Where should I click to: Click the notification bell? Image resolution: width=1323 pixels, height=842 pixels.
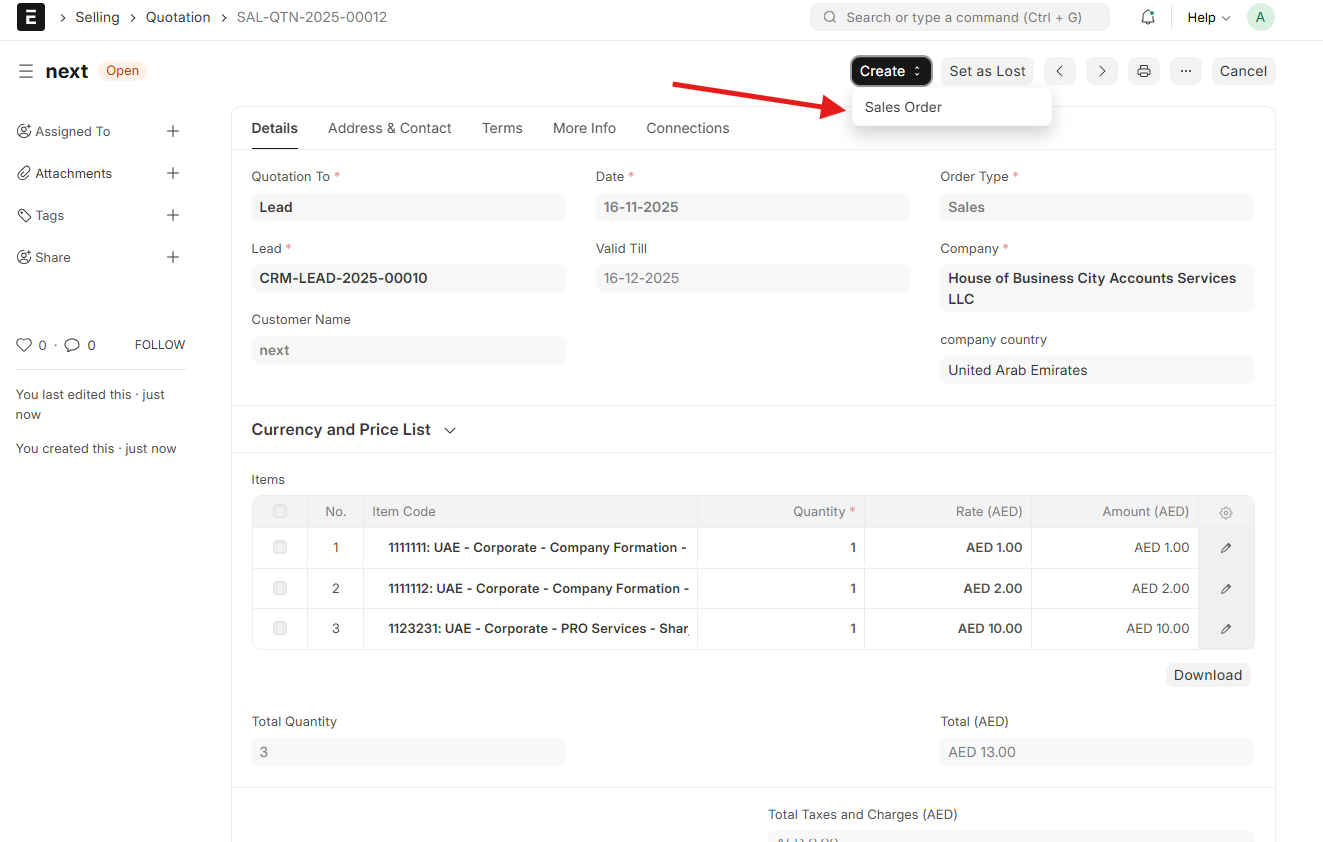[x=1147, y=17]
